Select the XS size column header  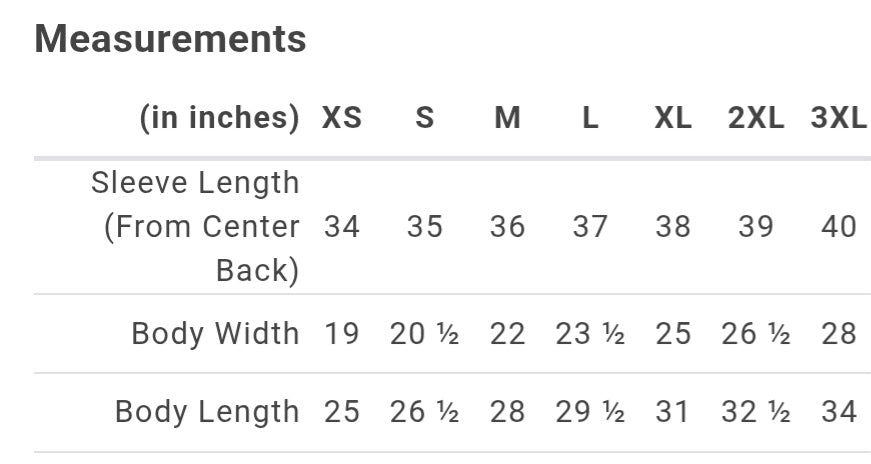click(342, 118)
